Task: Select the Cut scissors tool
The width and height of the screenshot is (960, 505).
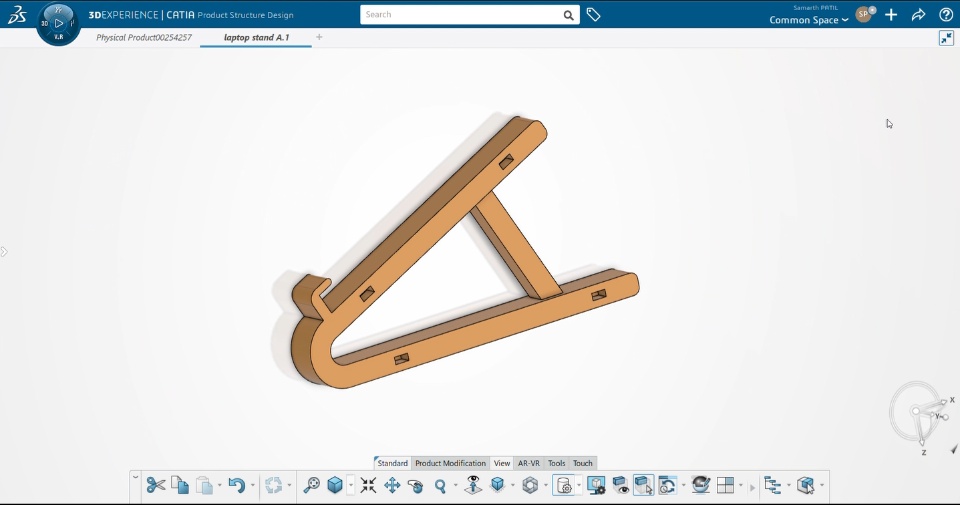Action: pos(156,485)
